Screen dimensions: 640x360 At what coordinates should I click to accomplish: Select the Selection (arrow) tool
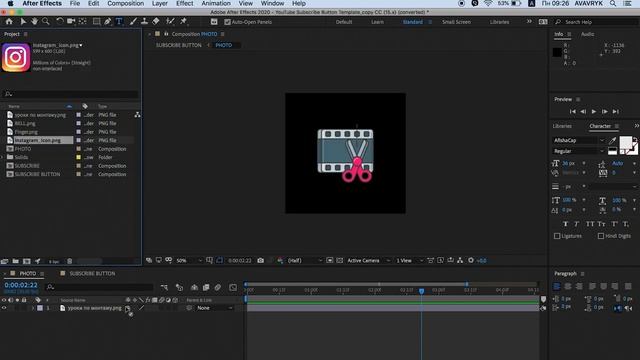[23, 22]
